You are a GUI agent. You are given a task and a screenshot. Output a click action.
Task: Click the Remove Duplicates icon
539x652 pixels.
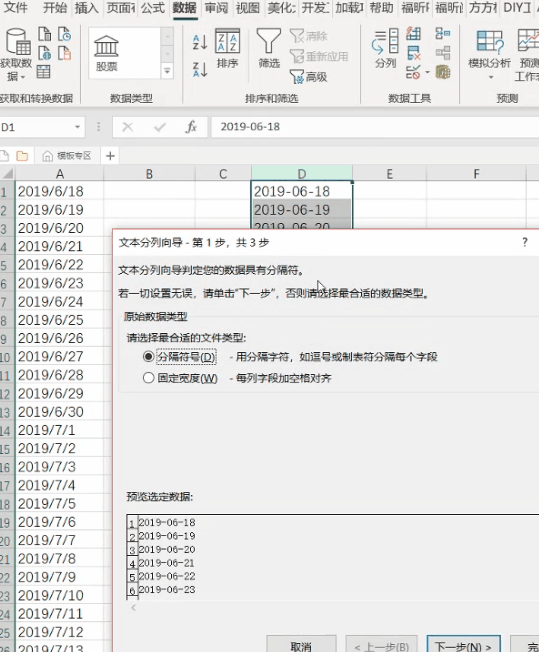pyautogui.click(x=413, y=53)
